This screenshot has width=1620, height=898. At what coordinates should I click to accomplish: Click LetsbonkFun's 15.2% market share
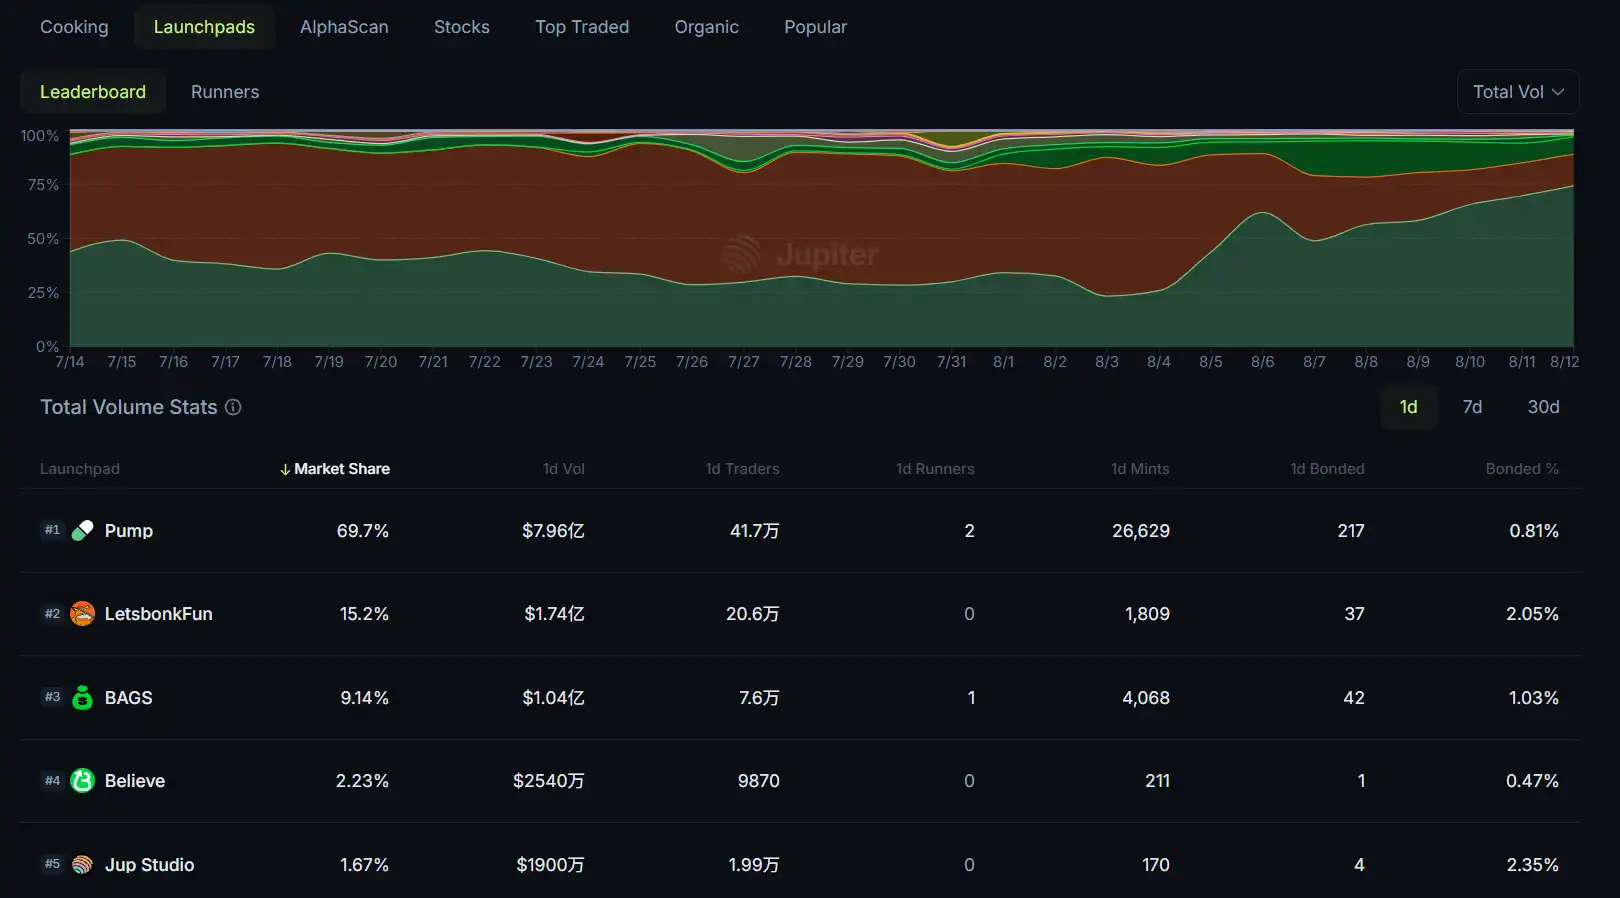364,614
